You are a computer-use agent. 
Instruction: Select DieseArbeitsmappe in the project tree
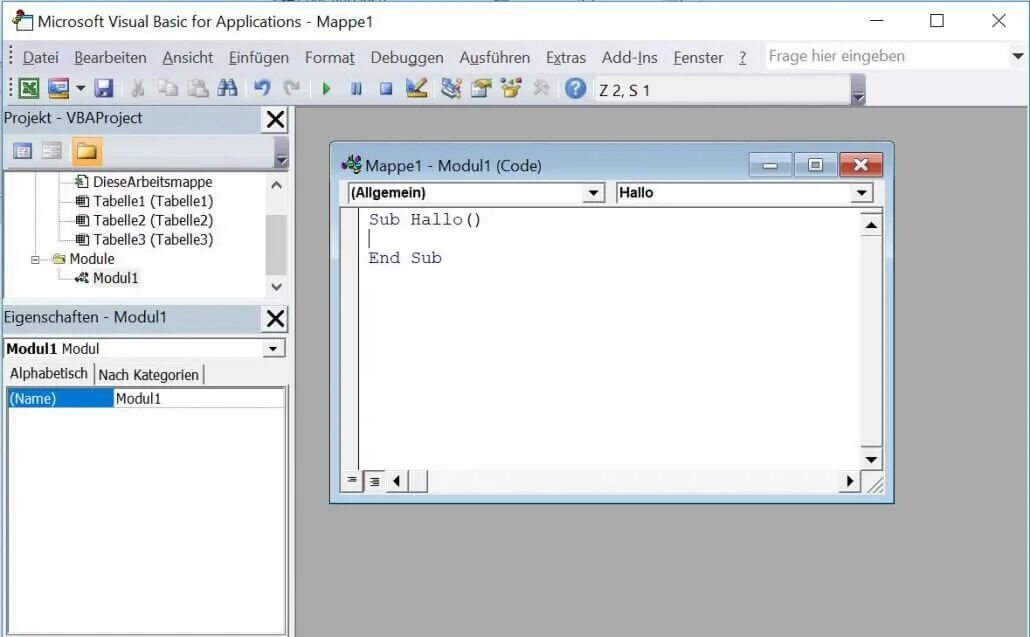(x=152, y=182)
